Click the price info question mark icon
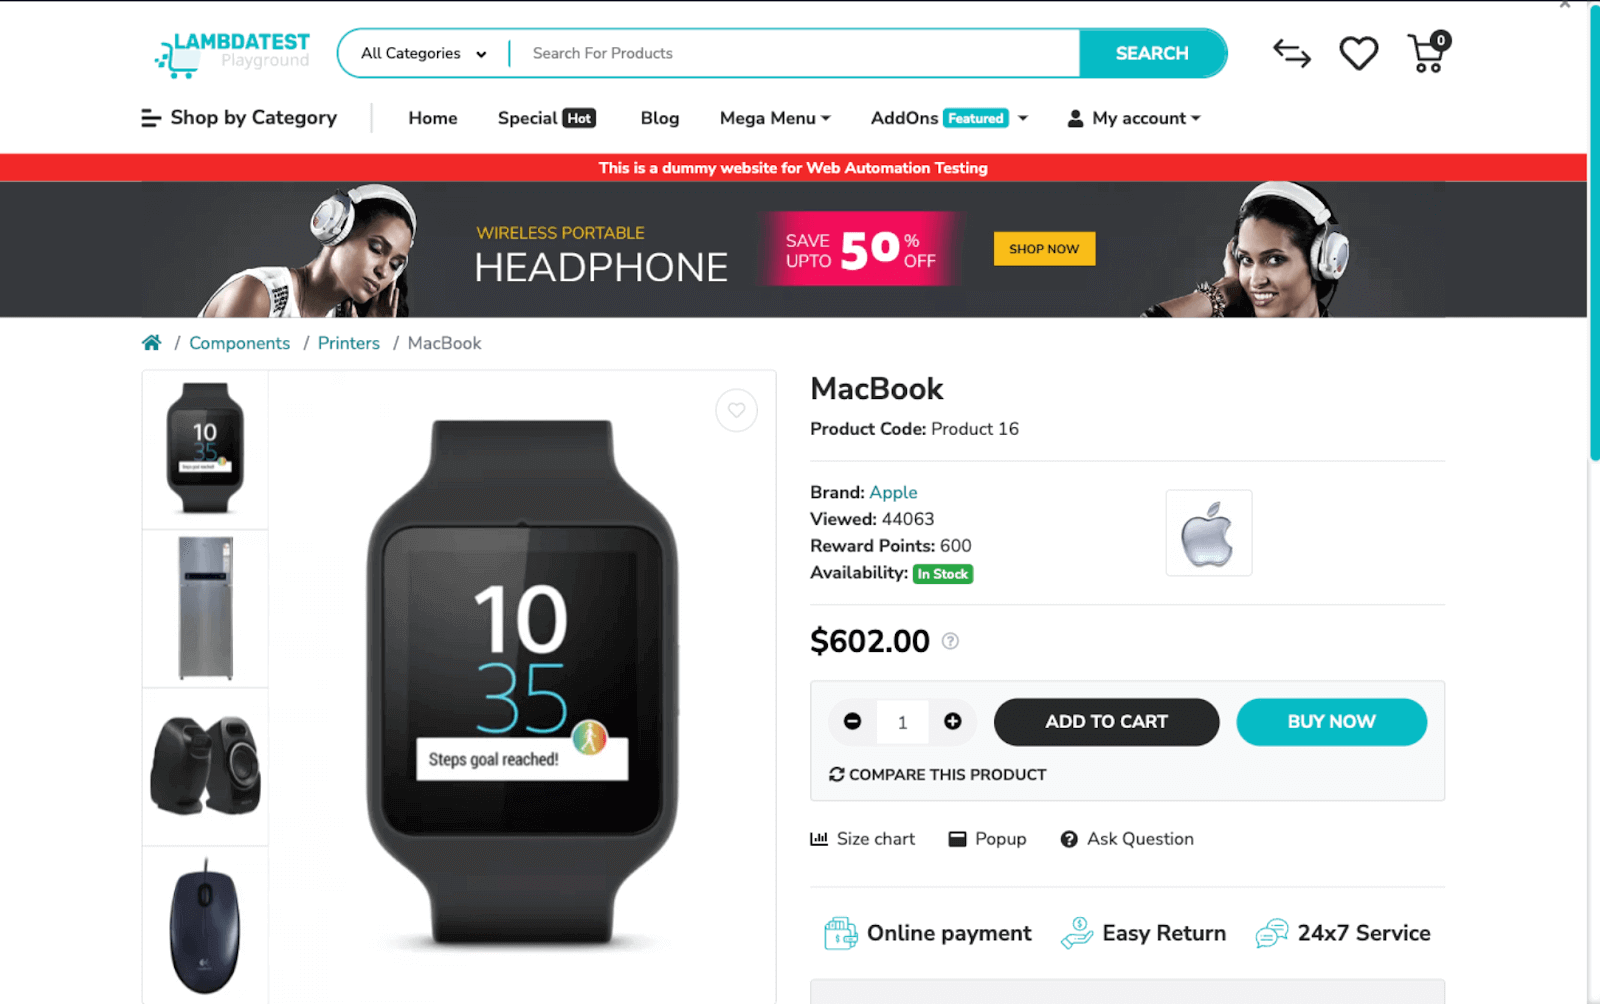 (x=950, y=641)
